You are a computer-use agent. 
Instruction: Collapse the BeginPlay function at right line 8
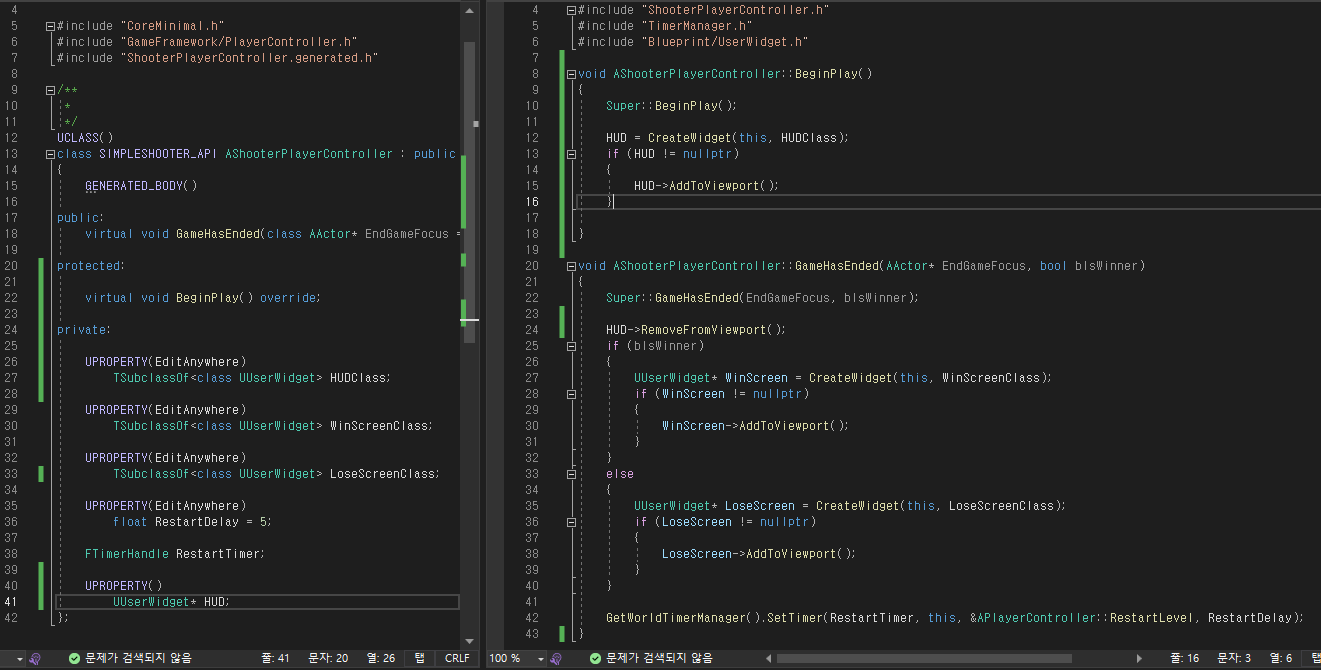tap(571, 74)
